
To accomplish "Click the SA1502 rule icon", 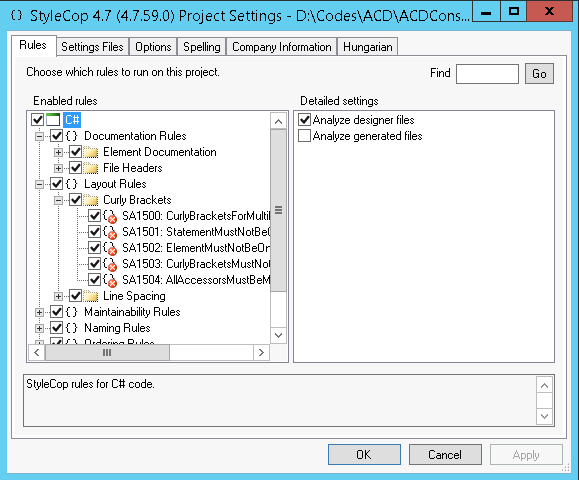I will pos(110,248).
